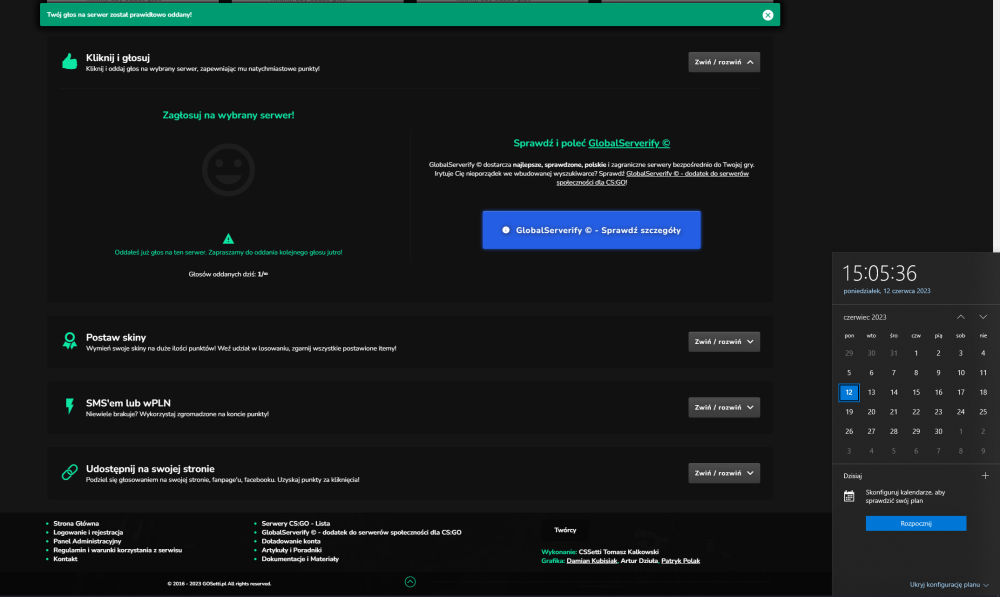Open the Regulamin i warunki korzystania link
This screenshot has height=597, width=1000.
(x=117, y=550)
